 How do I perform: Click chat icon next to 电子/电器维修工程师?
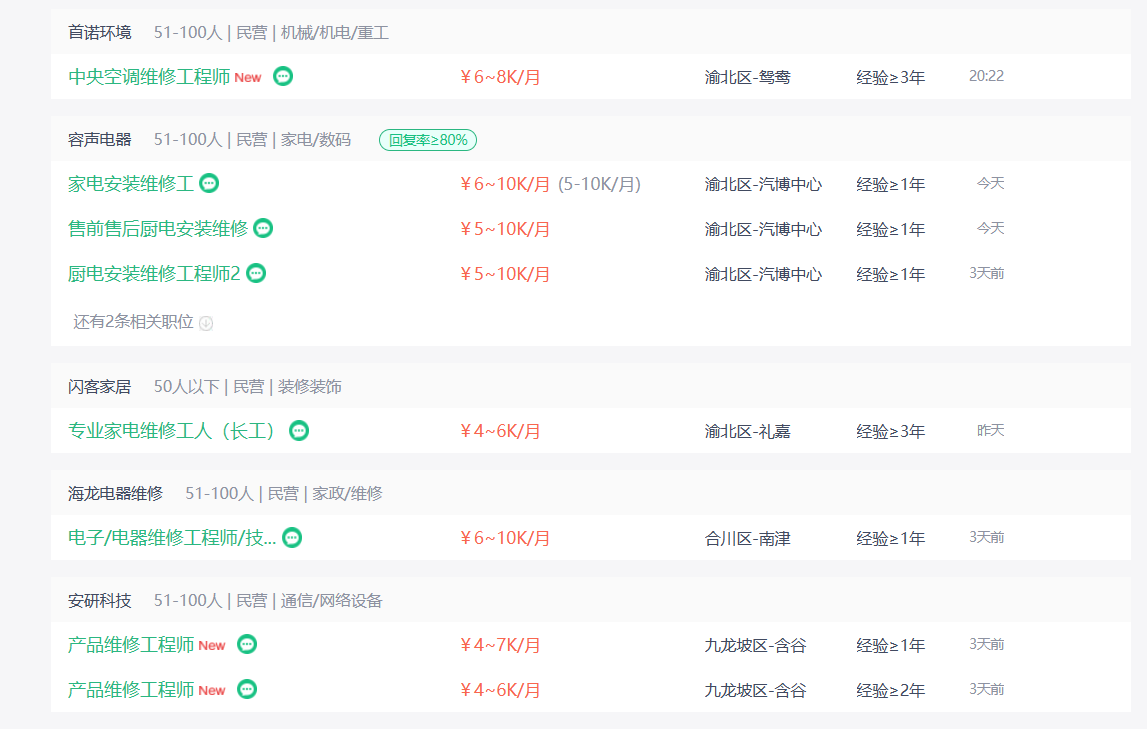point(292,537)
